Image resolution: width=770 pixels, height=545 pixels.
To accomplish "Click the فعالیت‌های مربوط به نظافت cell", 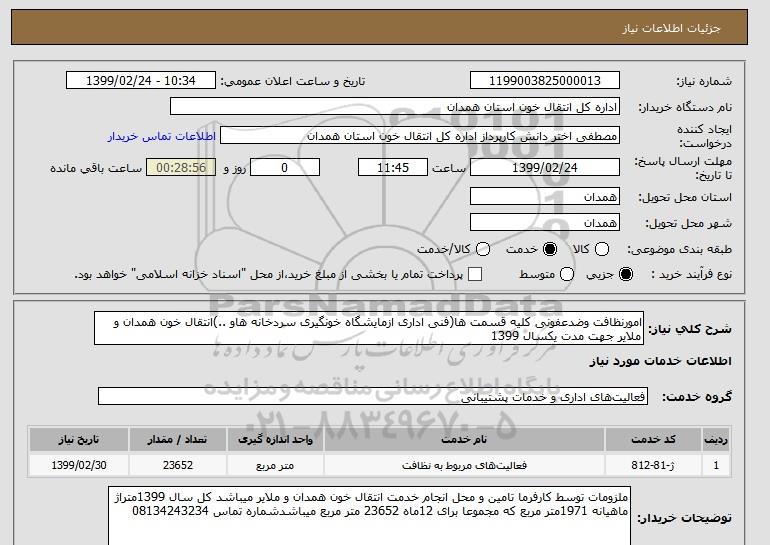I will pyautogui.click(x=464, y=465).
